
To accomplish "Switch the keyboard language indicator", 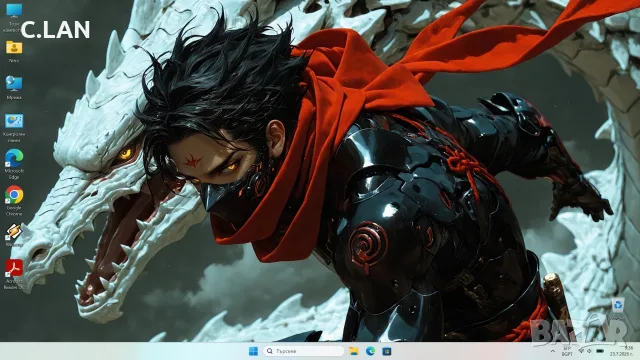I will click(x=567, y=351).
